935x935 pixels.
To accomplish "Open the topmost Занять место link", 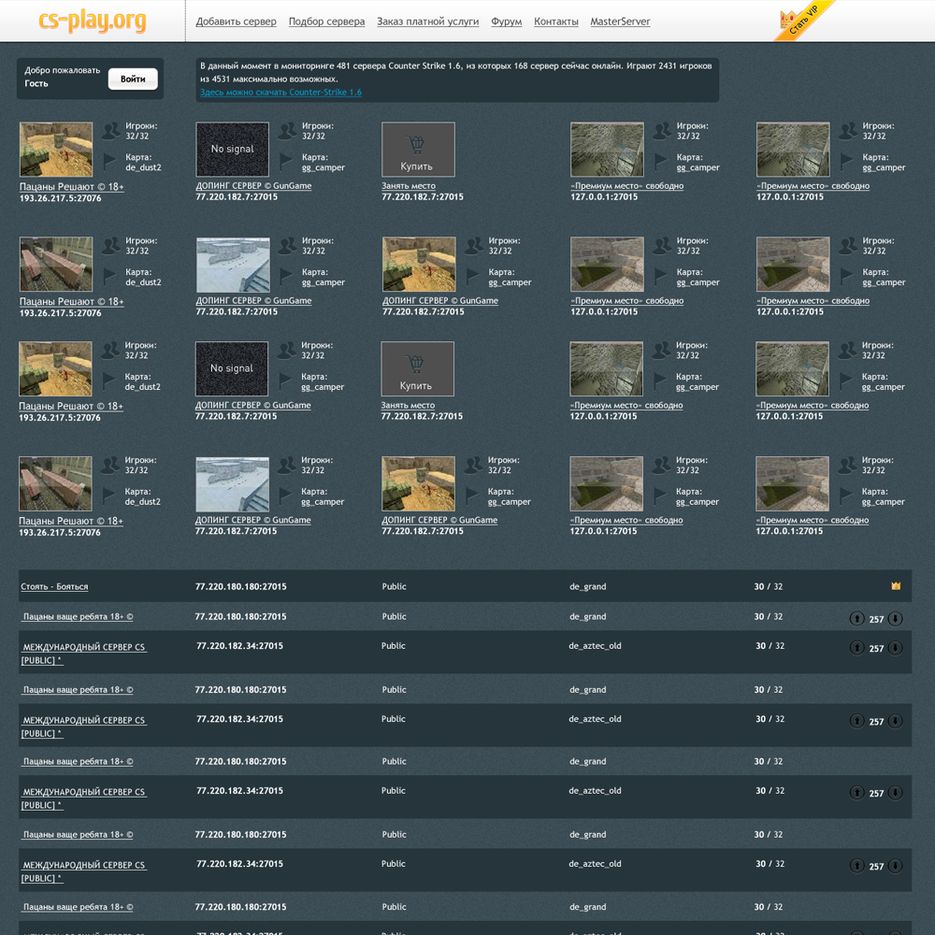I will (408, 186).
